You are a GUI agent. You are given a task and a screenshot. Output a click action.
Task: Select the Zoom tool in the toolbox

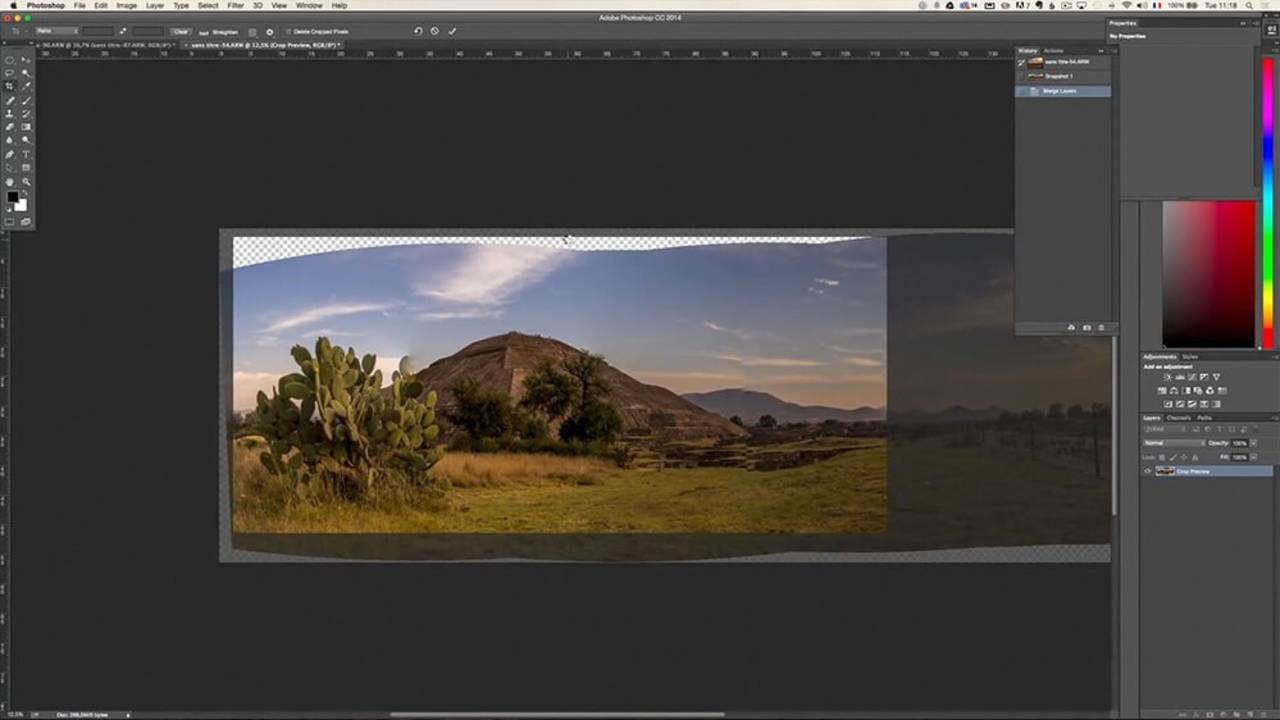(26, 181)
